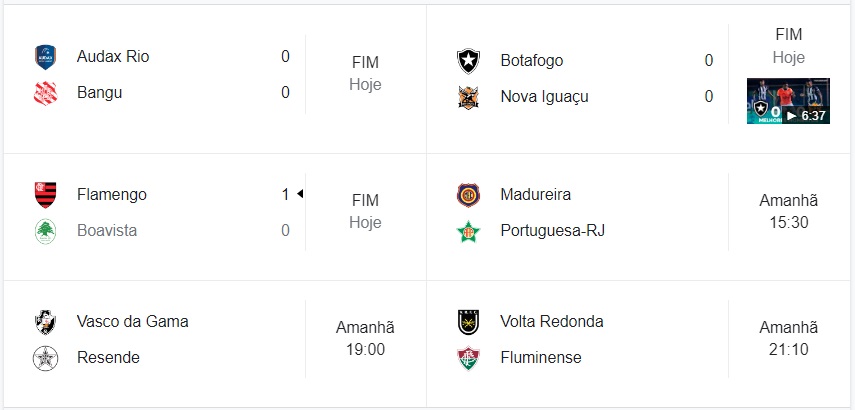Select the Madureira match at 15:30
855x410 pixels.
click(x=788, y=212)
